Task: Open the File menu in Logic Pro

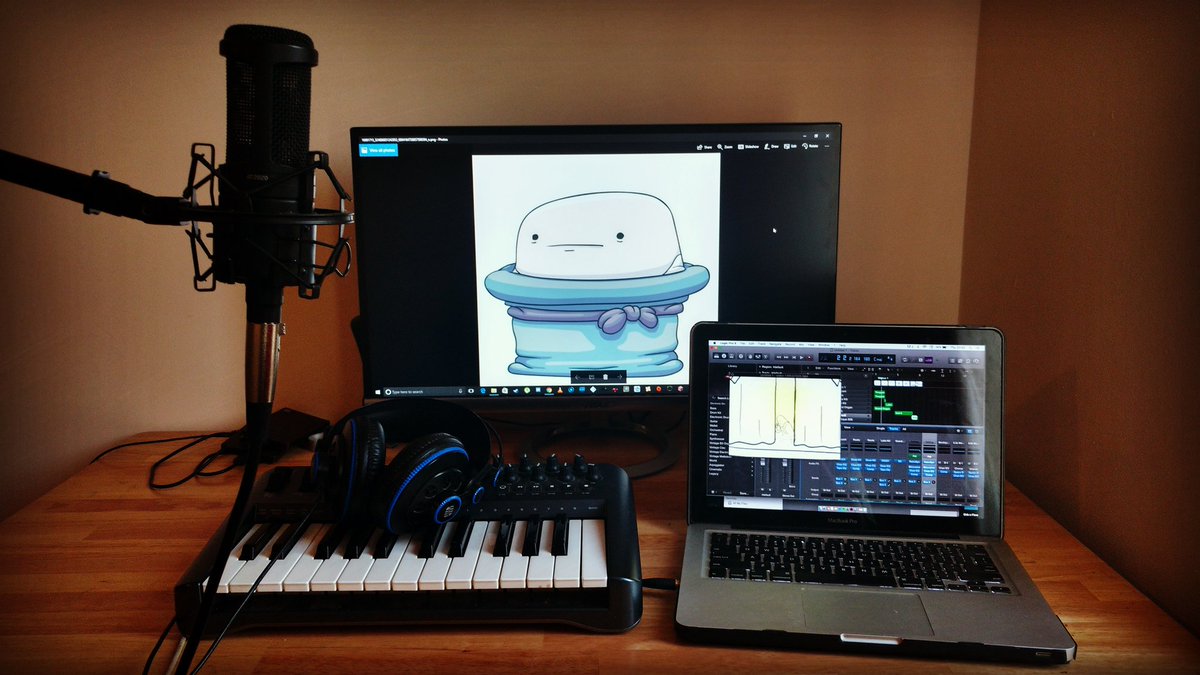Action: [742, 344]
